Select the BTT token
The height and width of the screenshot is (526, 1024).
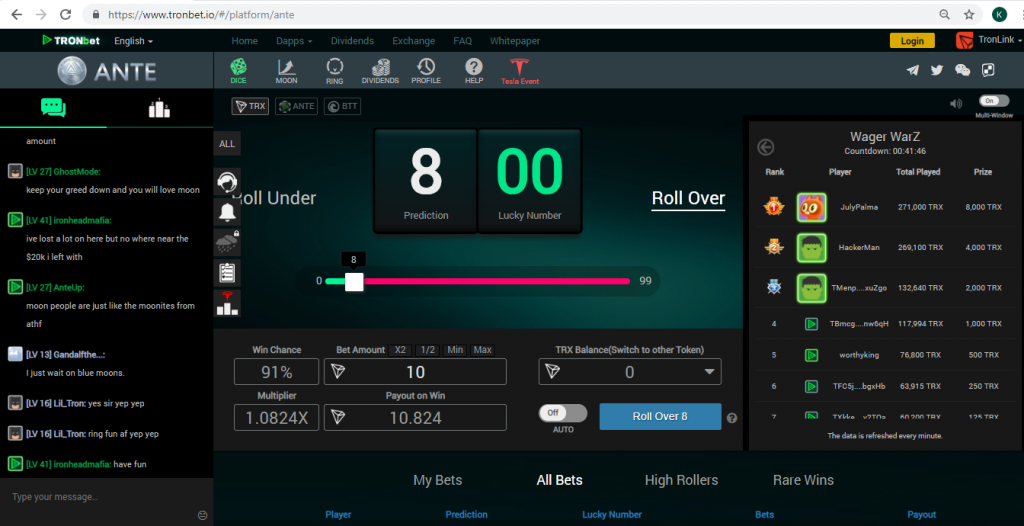click(342, 107)
